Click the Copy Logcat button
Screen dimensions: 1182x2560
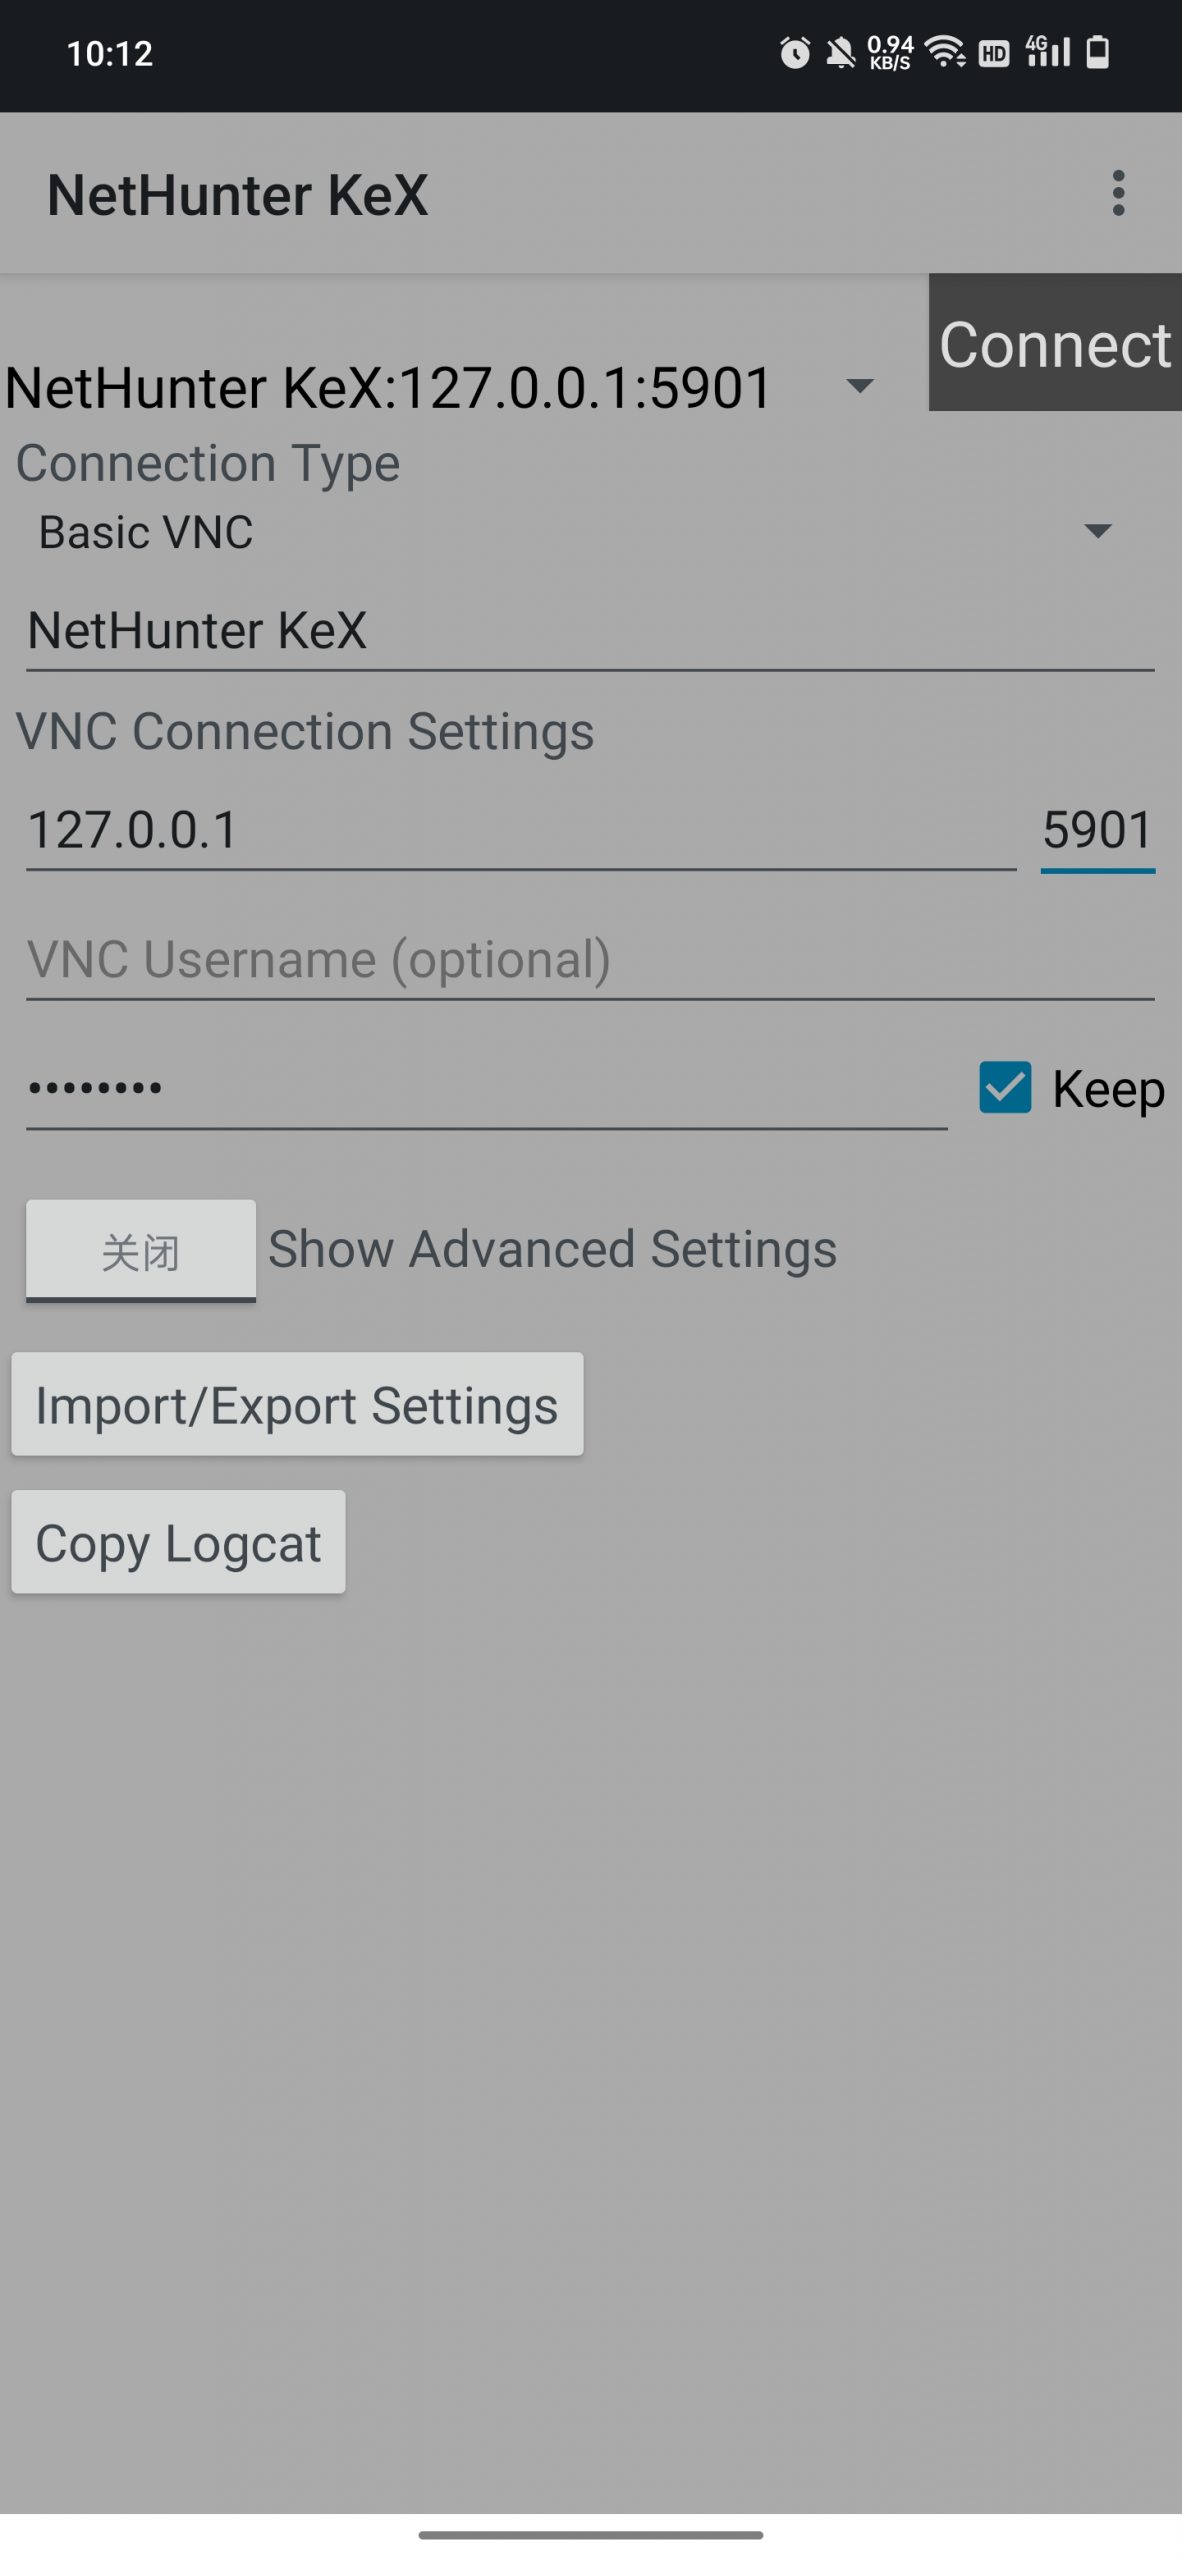tap(178, 1542)
